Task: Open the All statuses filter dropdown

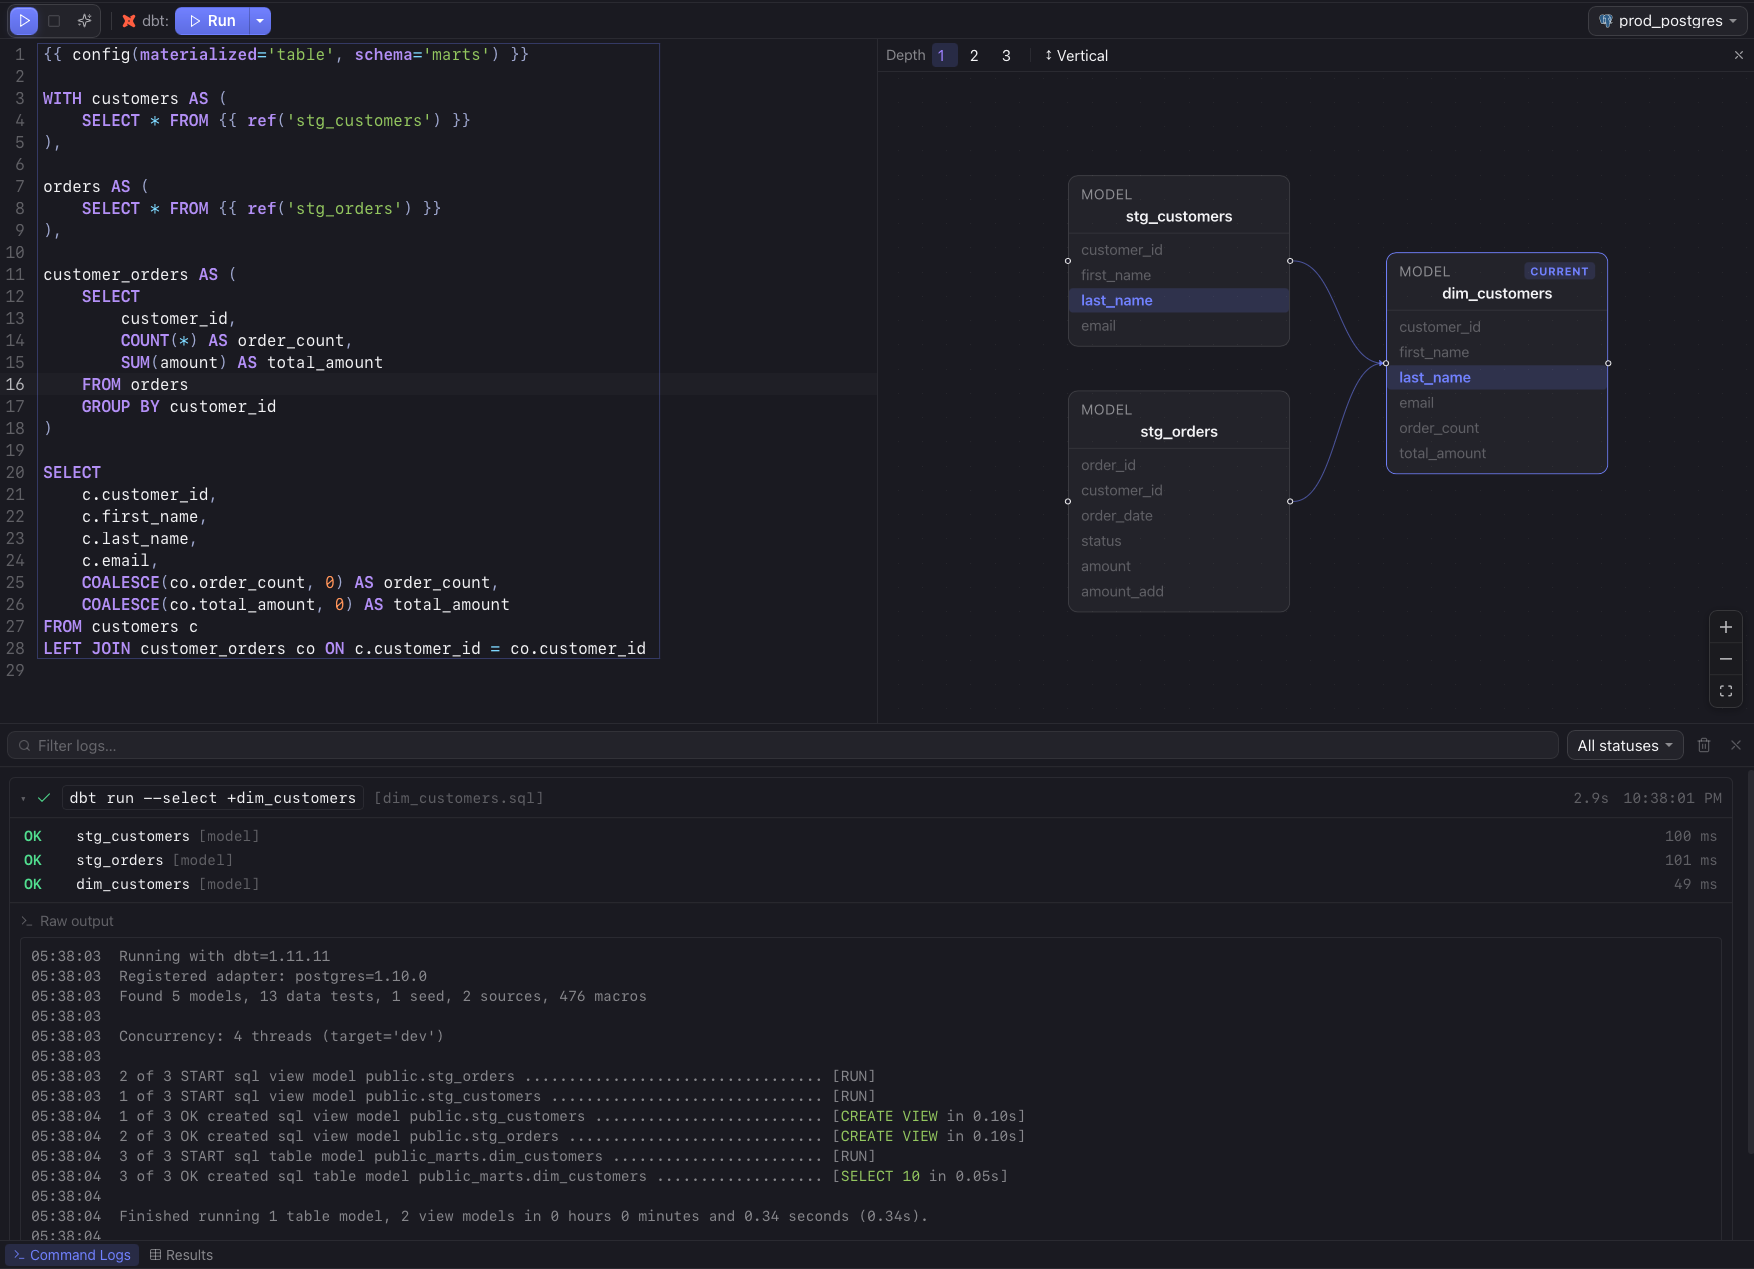Action: click(1624, 745)
